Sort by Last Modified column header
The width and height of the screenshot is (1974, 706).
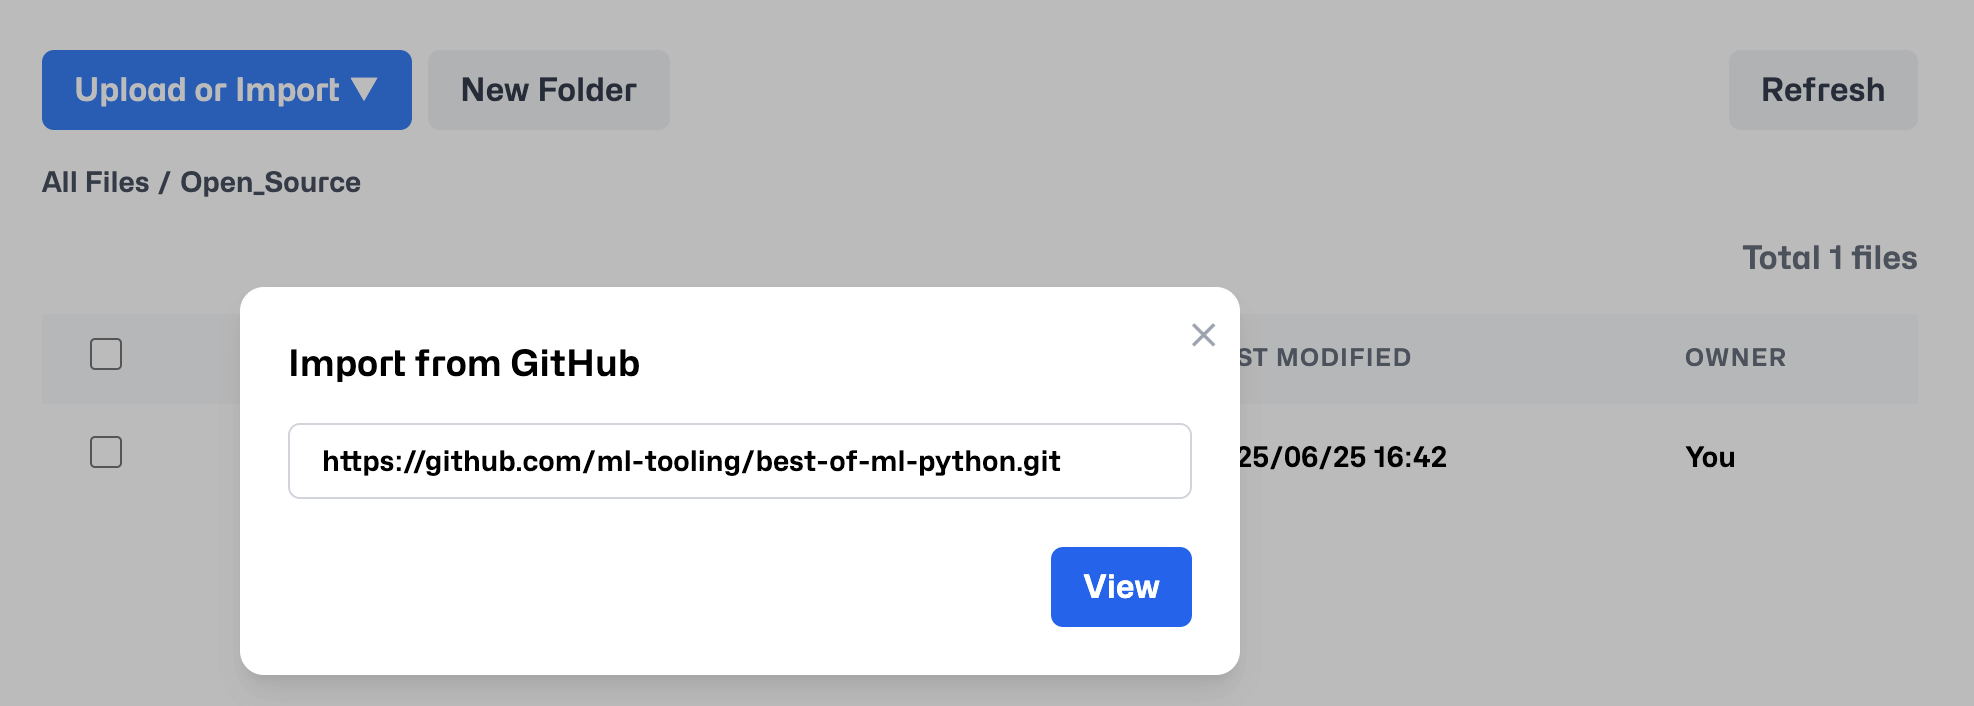[x=1326, y=357]
